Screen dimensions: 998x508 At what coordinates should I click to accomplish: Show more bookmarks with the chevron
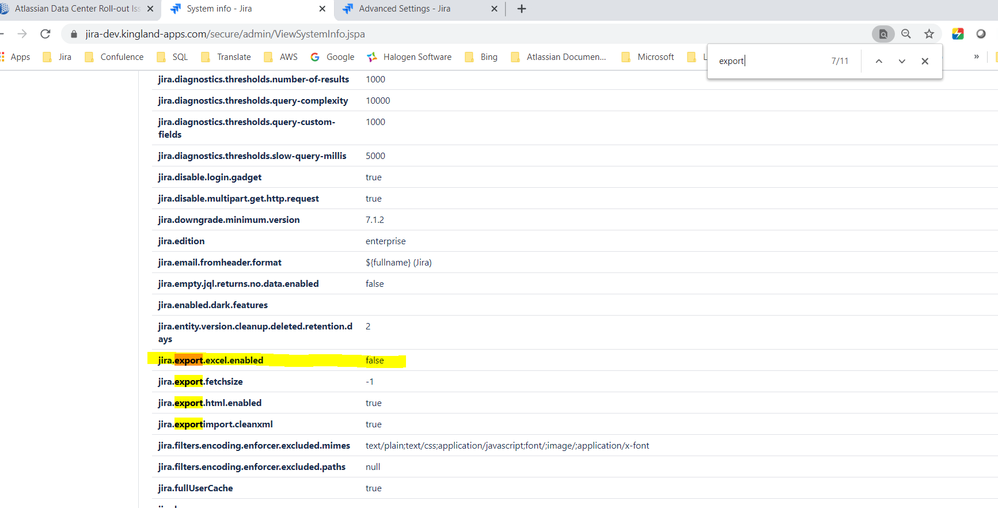tap(976, 57)
